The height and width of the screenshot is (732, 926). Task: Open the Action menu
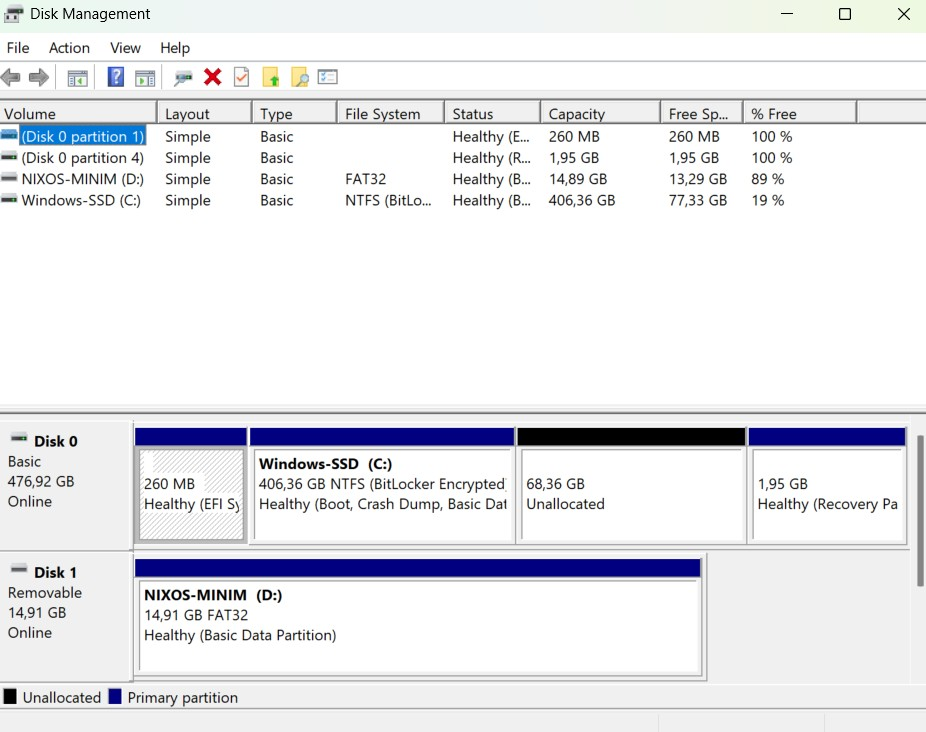(69, 48)
